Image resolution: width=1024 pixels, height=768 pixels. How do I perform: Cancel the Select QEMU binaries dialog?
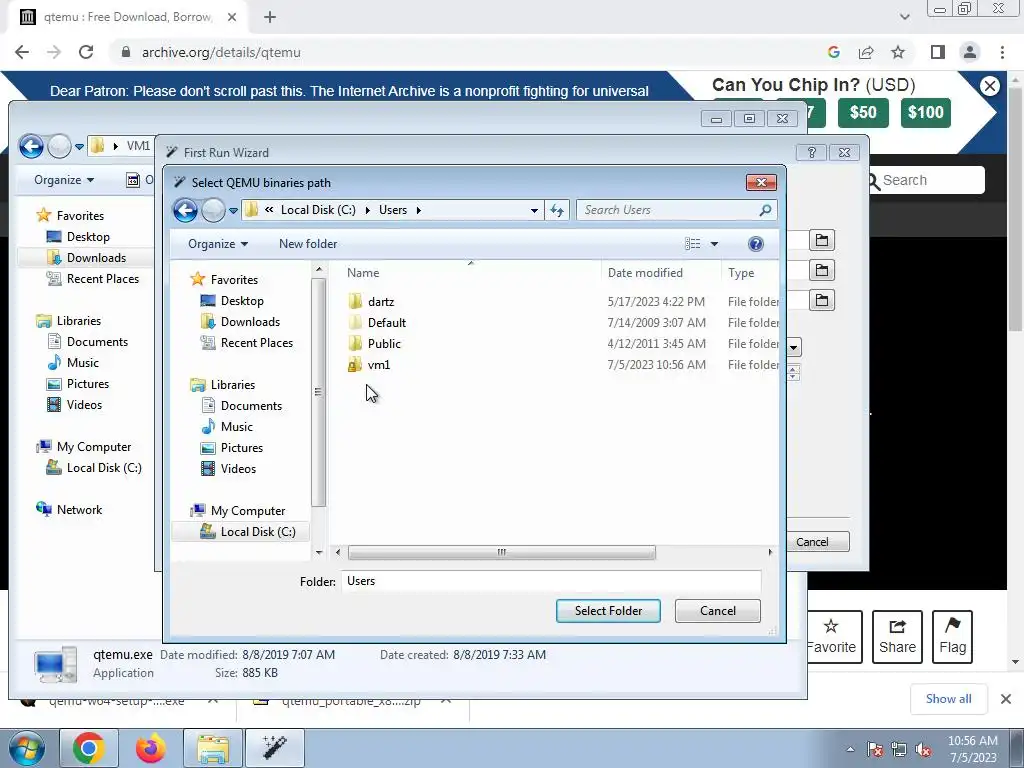coord(718,611)
